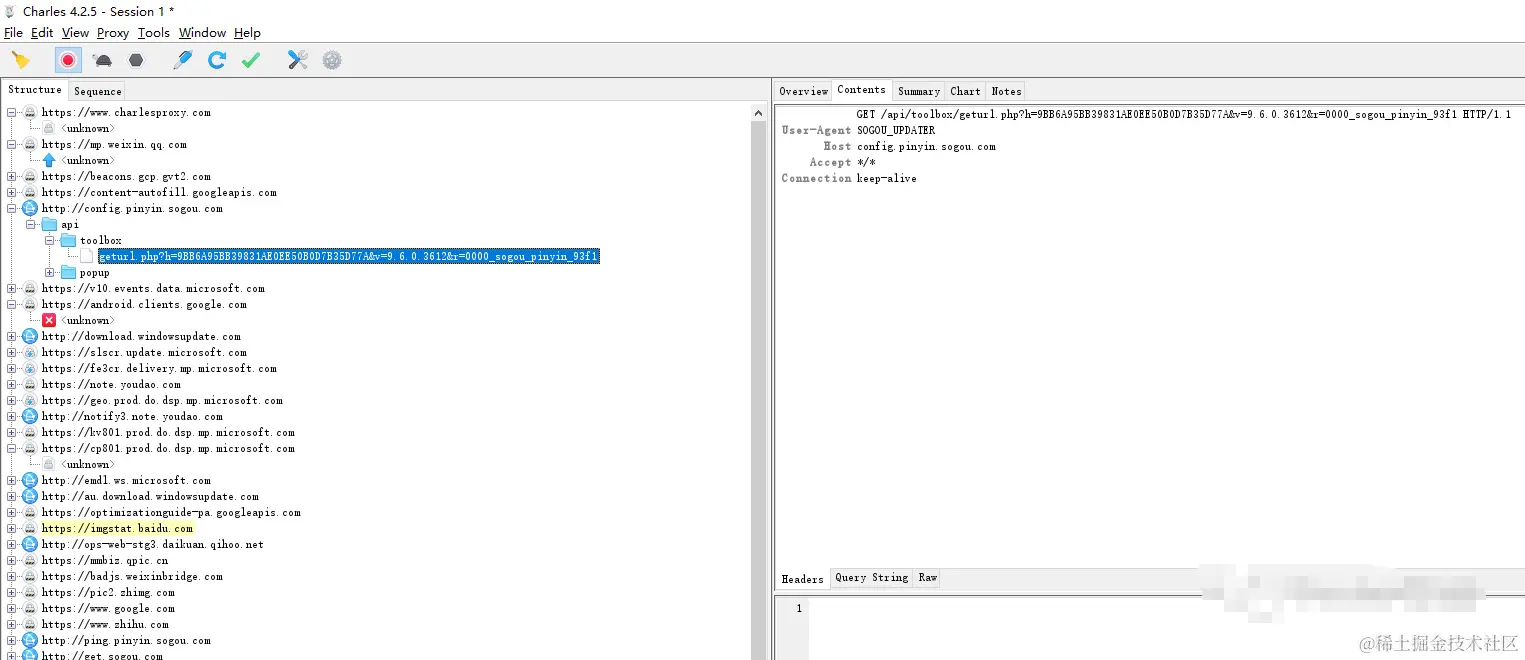Click the lock icon beside note.youdao.com
The height and width of the screenshot is (660, 1525).
coord(30,385)
